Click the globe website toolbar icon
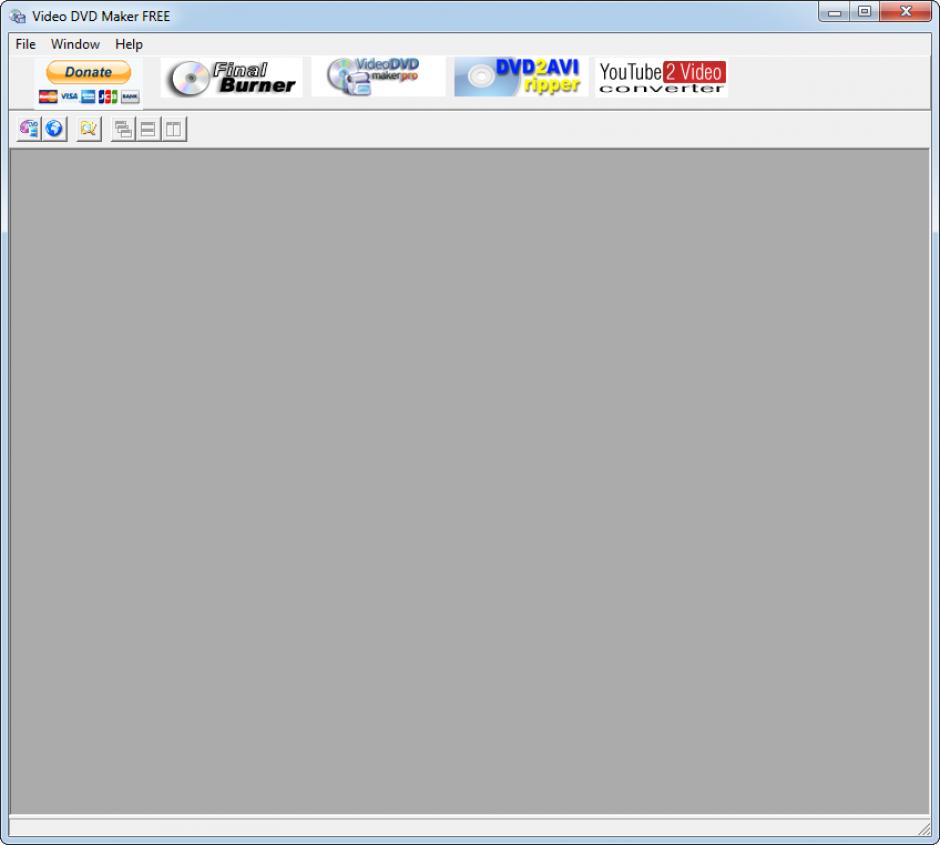940x845 pixels. point(54,129)
